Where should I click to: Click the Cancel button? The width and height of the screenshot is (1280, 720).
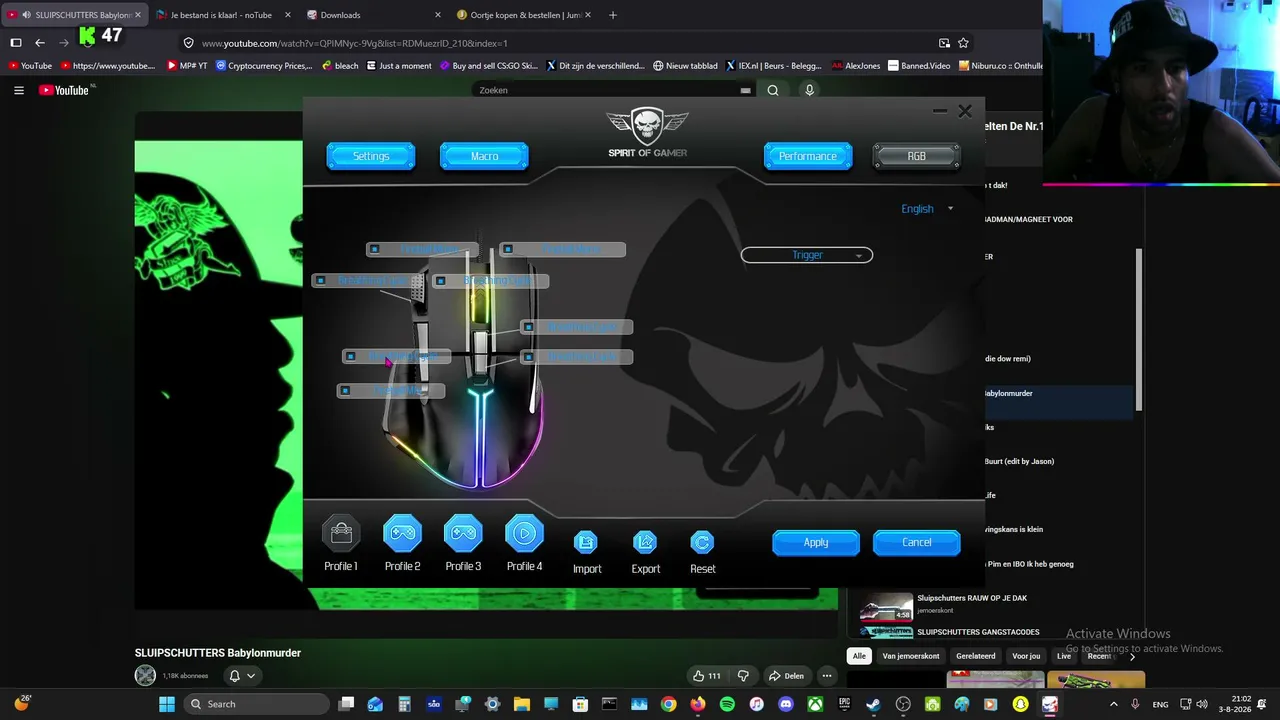[x=916, y=542]
